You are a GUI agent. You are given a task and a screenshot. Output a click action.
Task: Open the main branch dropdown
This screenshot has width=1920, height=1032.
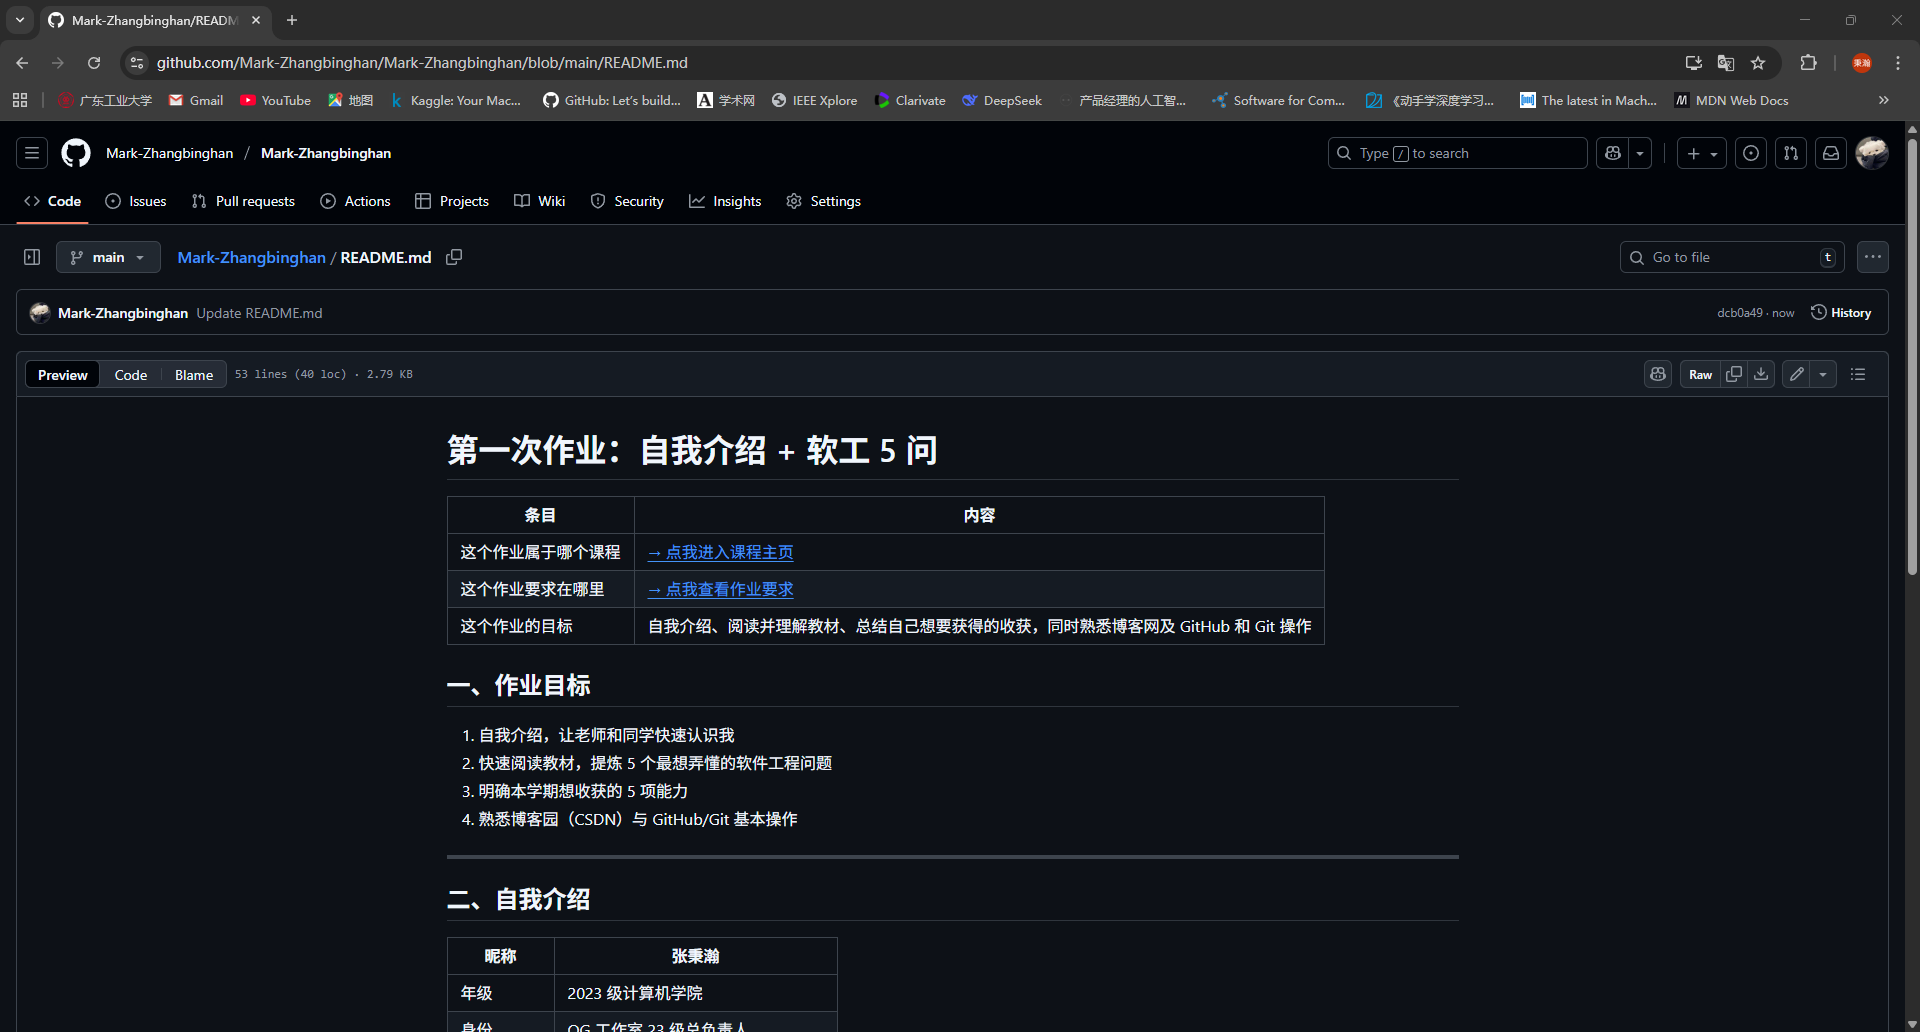[x=108, y=257]
